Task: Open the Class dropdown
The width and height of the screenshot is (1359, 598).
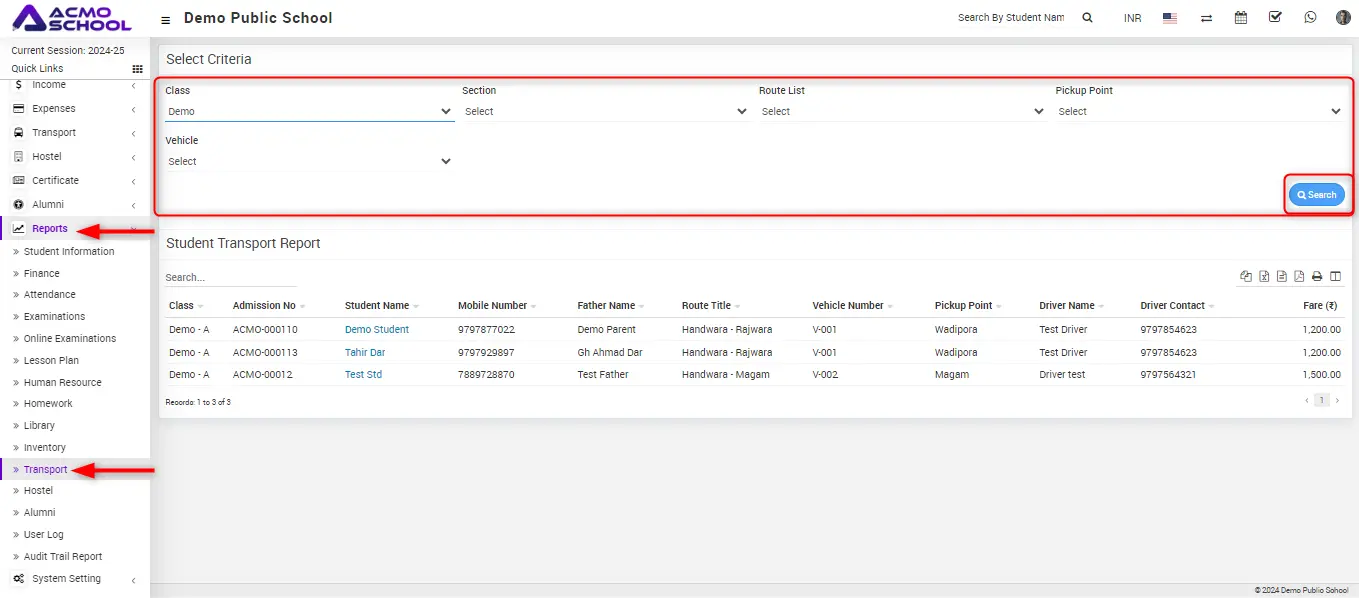Action: tap(309, 112)
